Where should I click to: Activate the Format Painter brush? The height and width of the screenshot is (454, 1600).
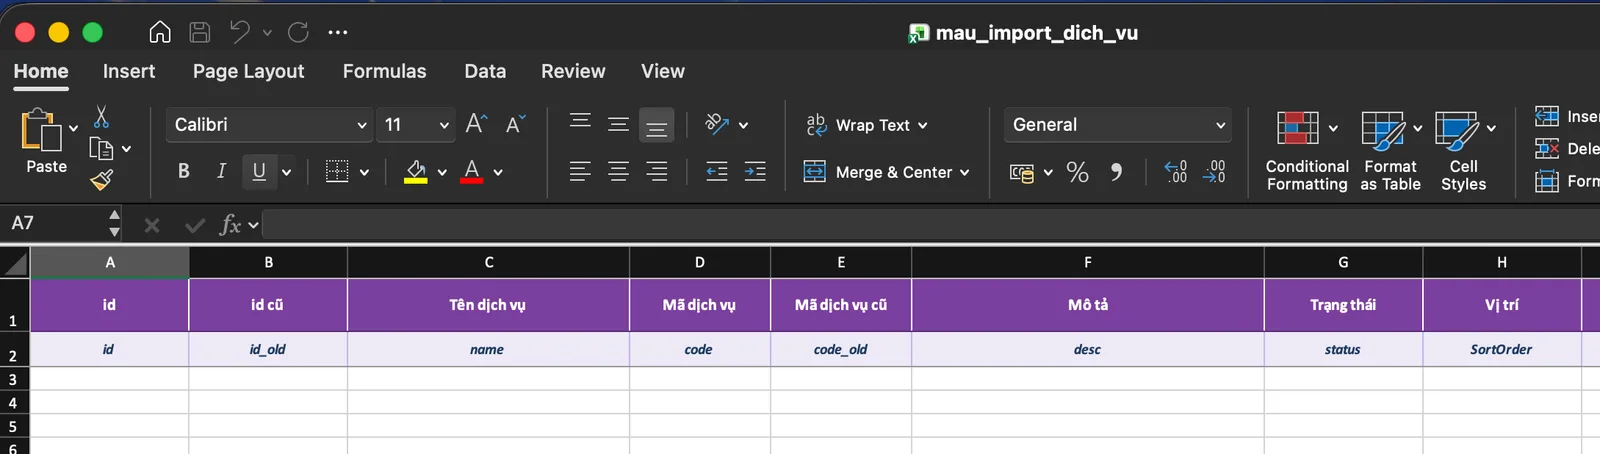tap(101, 180)
